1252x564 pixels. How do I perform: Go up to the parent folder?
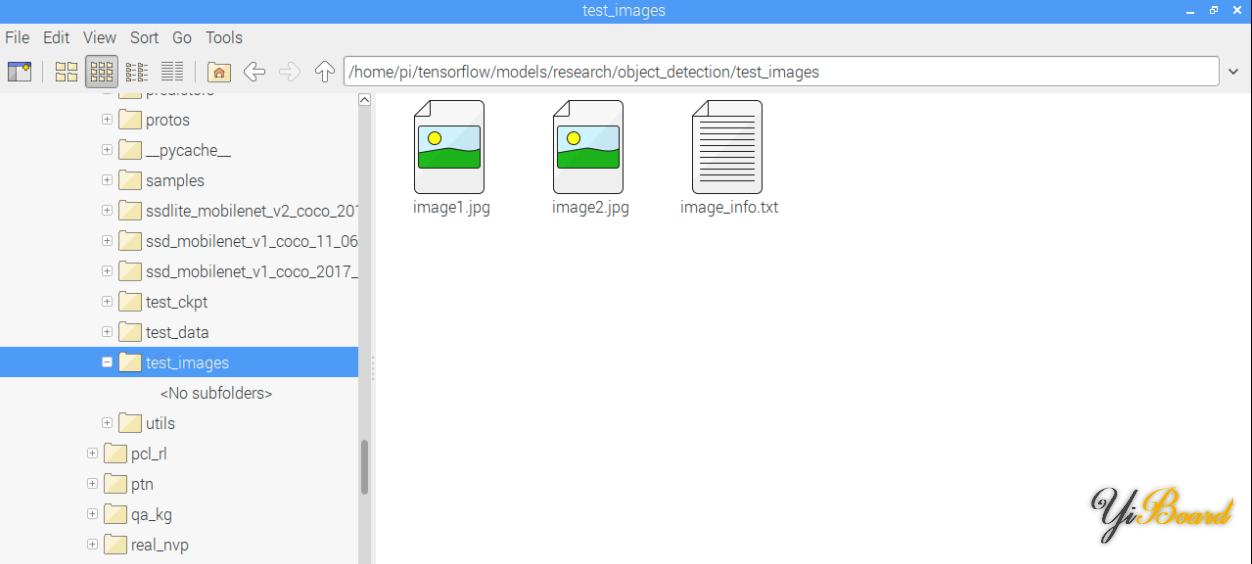coord(324,72)
